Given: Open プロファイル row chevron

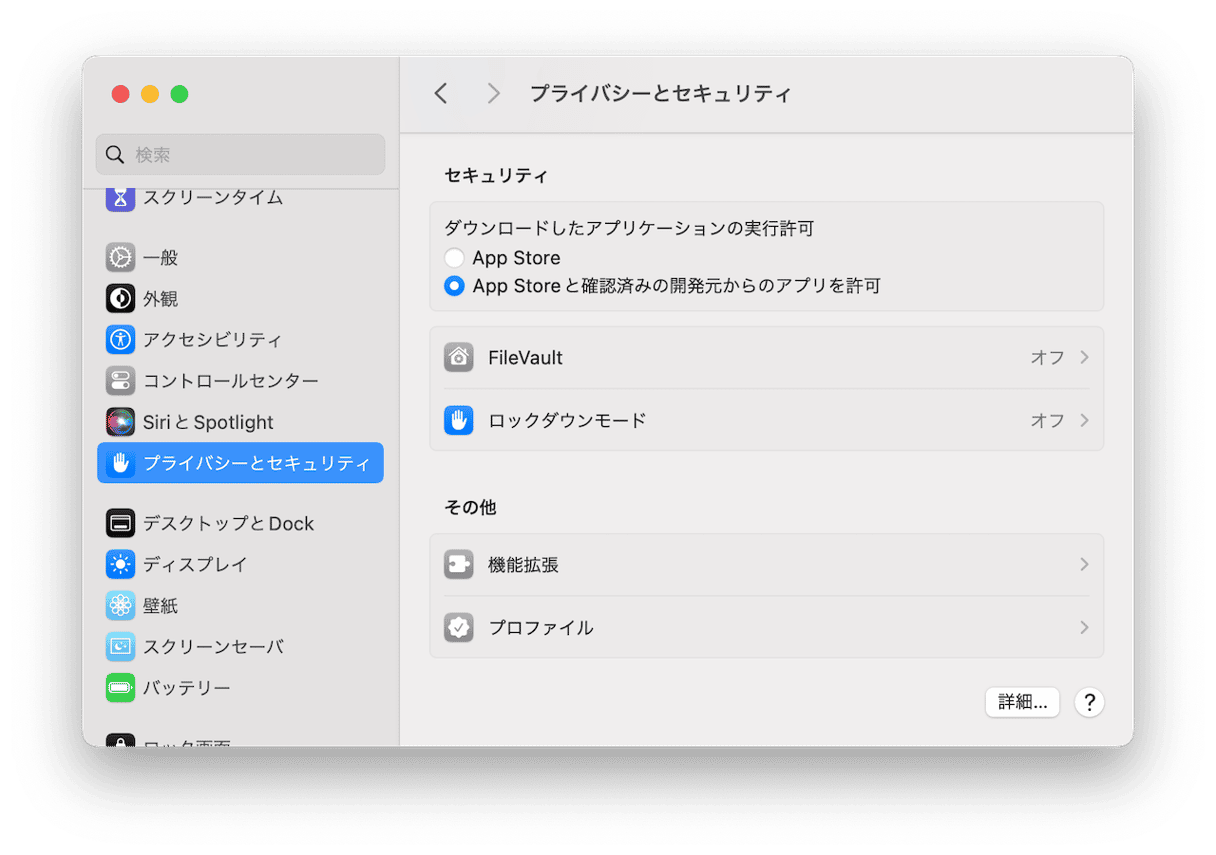Looking at the screenshot, I should [x=1084, y=628].
